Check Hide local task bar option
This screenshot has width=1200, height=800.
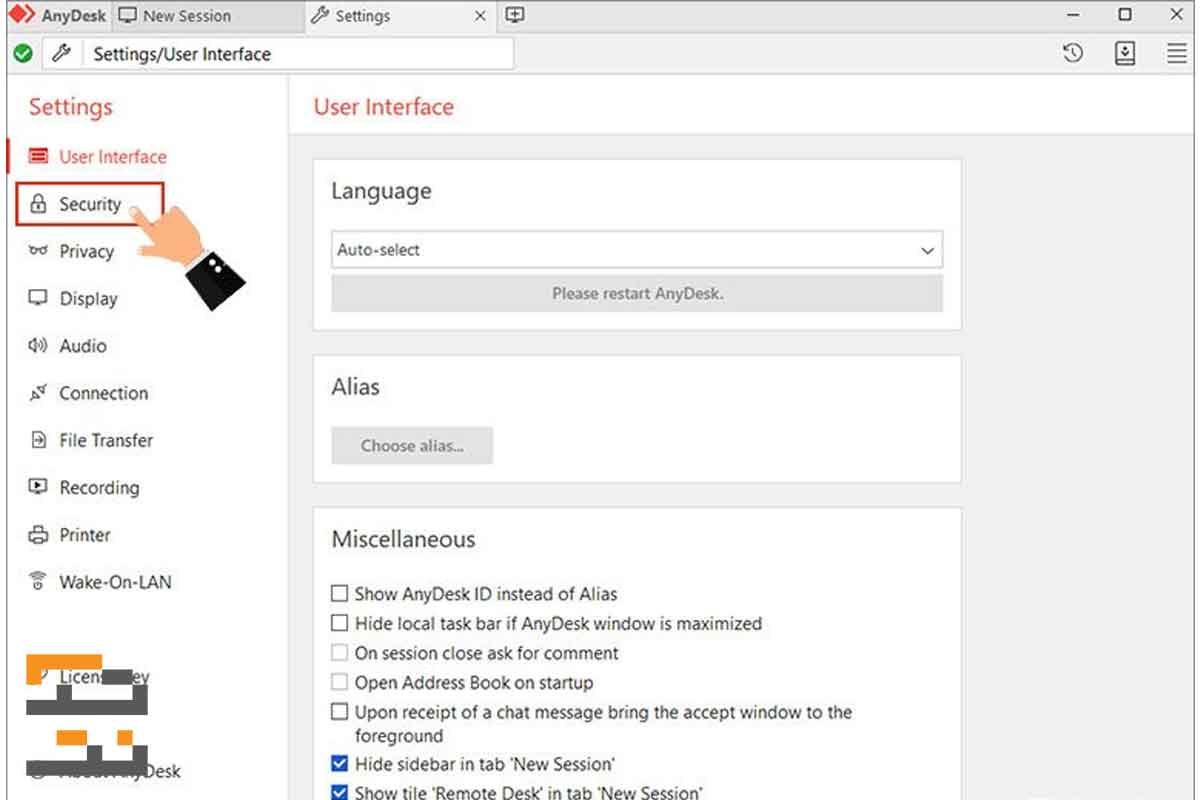coord(340,624)
